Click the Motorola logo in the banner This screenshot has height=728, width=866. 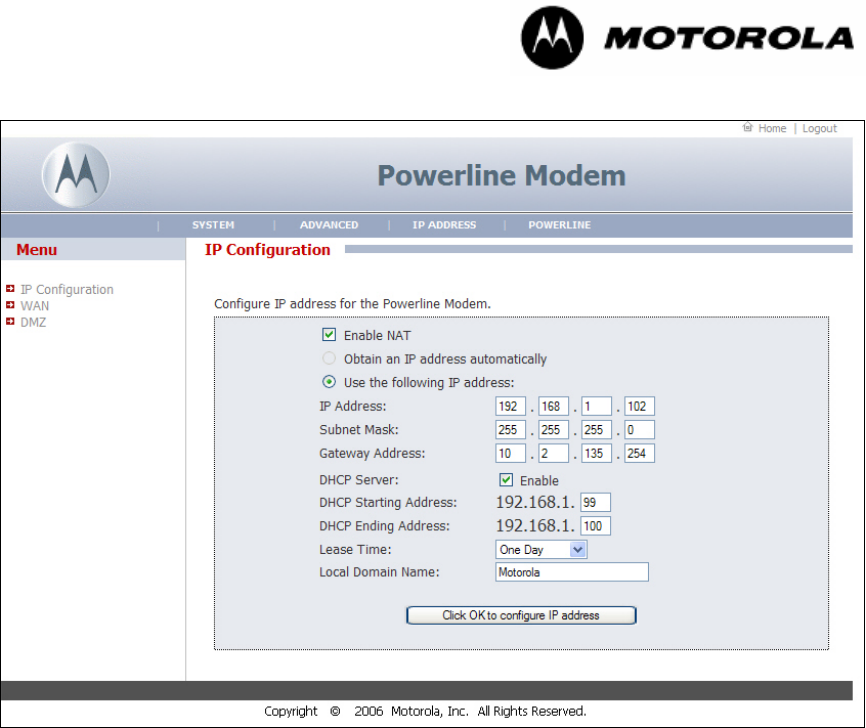[76, 175]
